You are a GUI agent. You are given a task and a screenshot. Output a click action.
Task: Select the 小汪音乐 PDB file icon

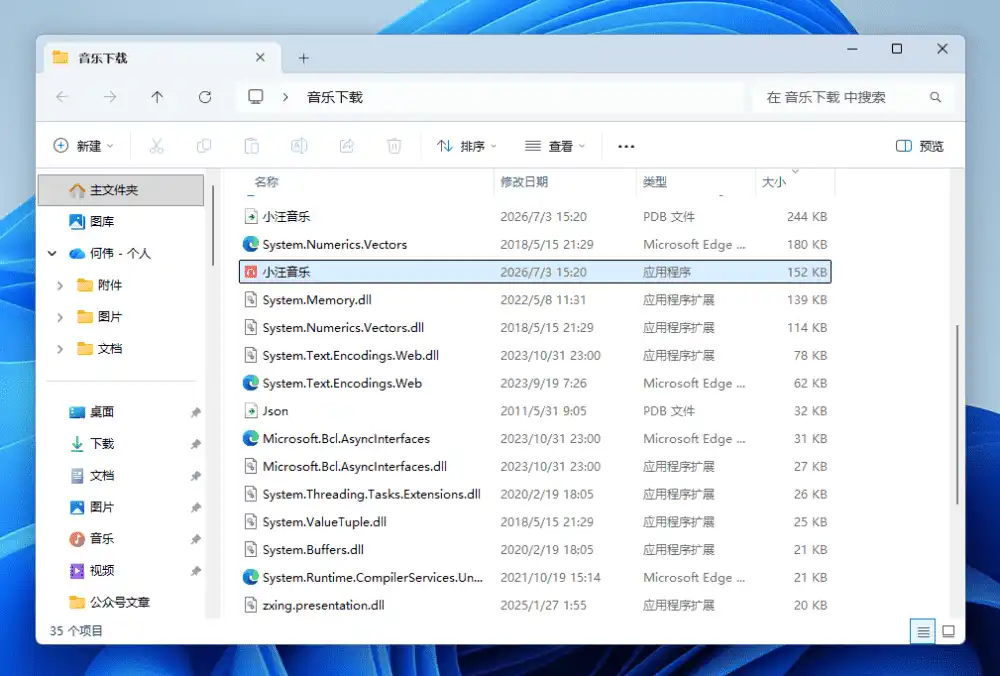click(x=251, y=216)
